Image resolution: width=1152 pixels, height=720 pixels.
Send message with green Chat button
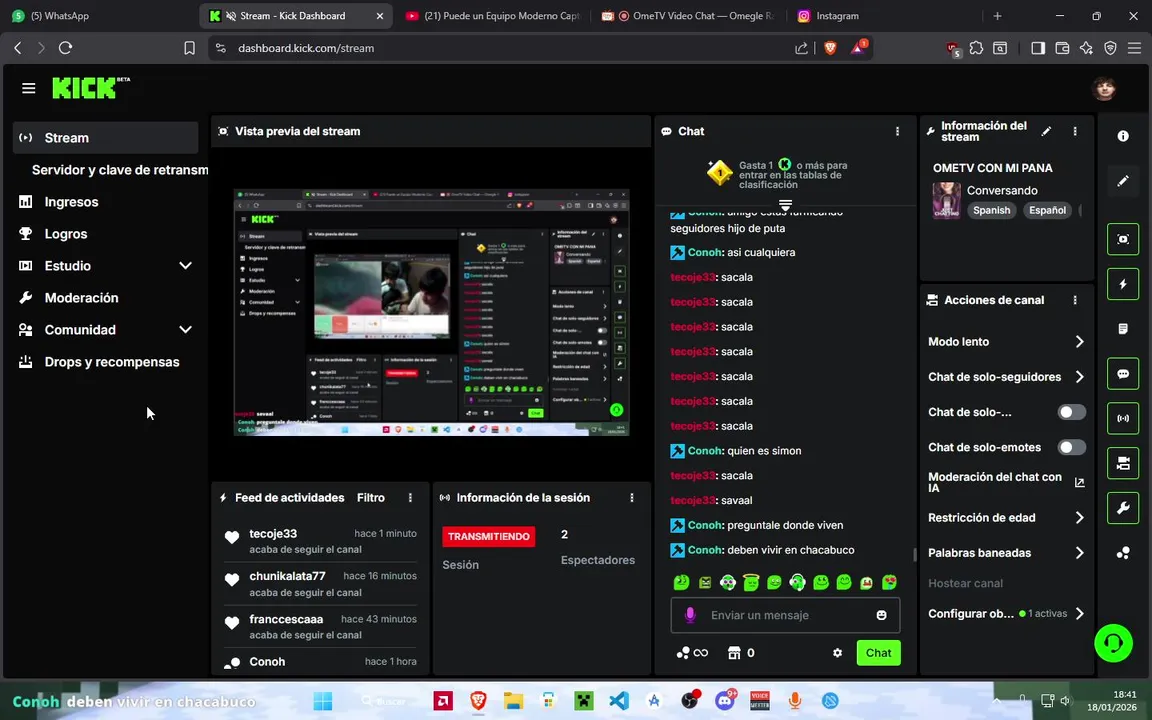click(x=878, y=653)
